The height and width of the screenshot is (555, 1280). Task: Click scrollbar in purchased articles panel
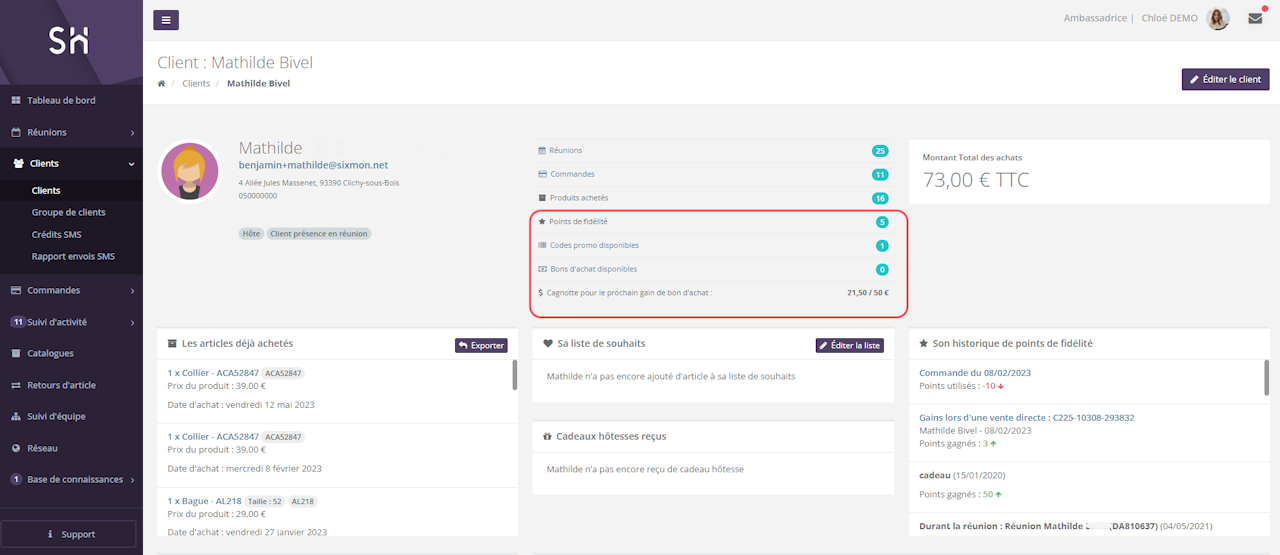point(515,375)
